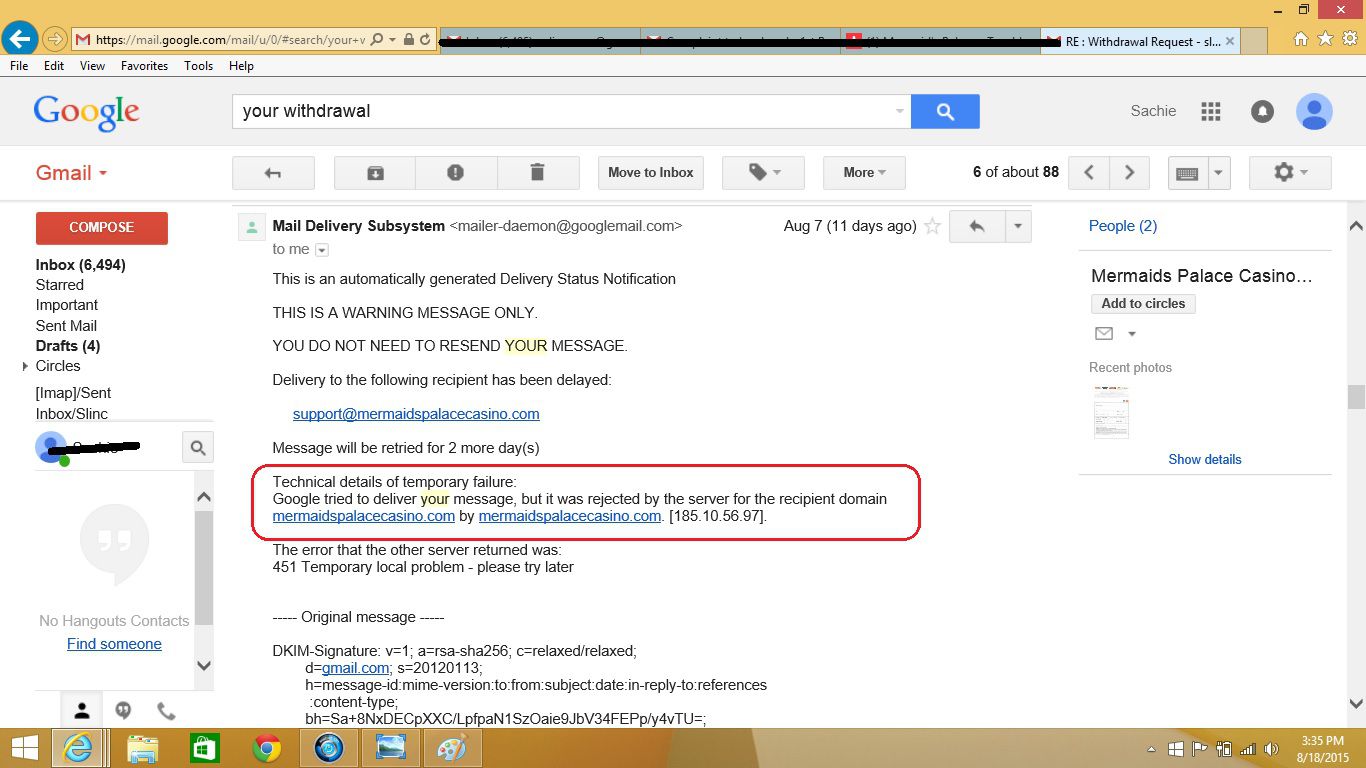Report this message as spam
This screenshot has height=768, width=1366.
pos(456,172)
